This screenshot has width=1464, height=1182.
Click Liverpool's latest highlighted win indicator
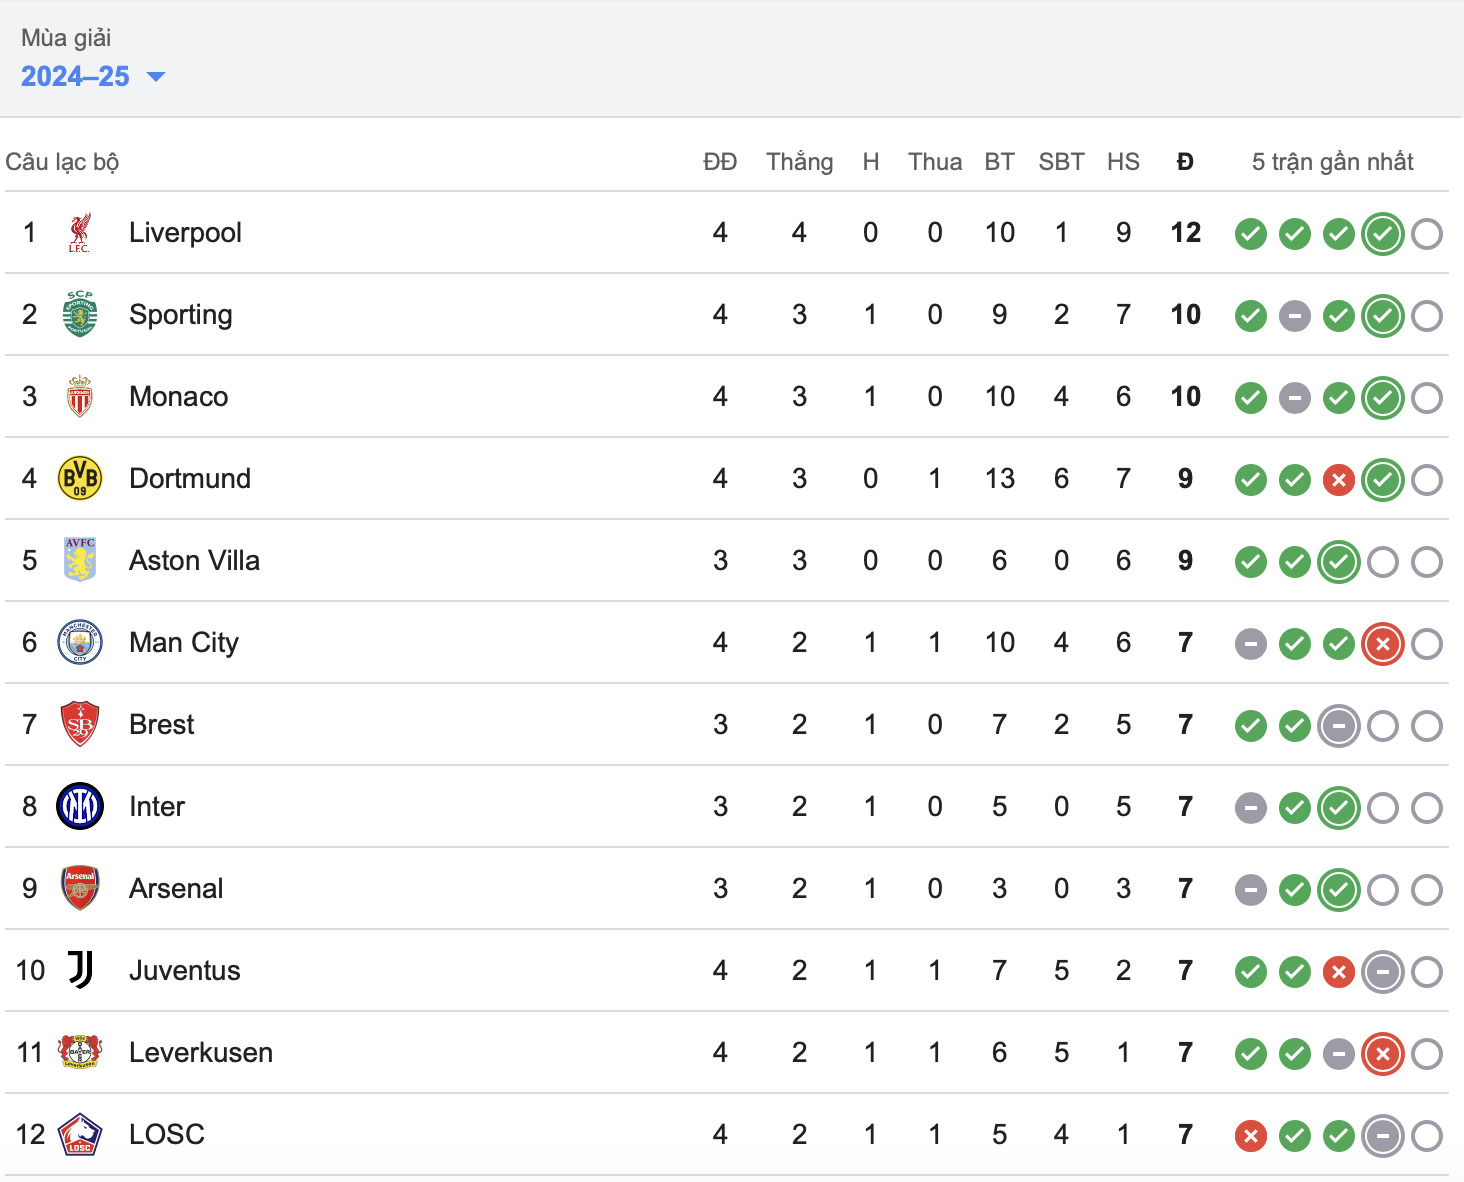pos(1383,235)
